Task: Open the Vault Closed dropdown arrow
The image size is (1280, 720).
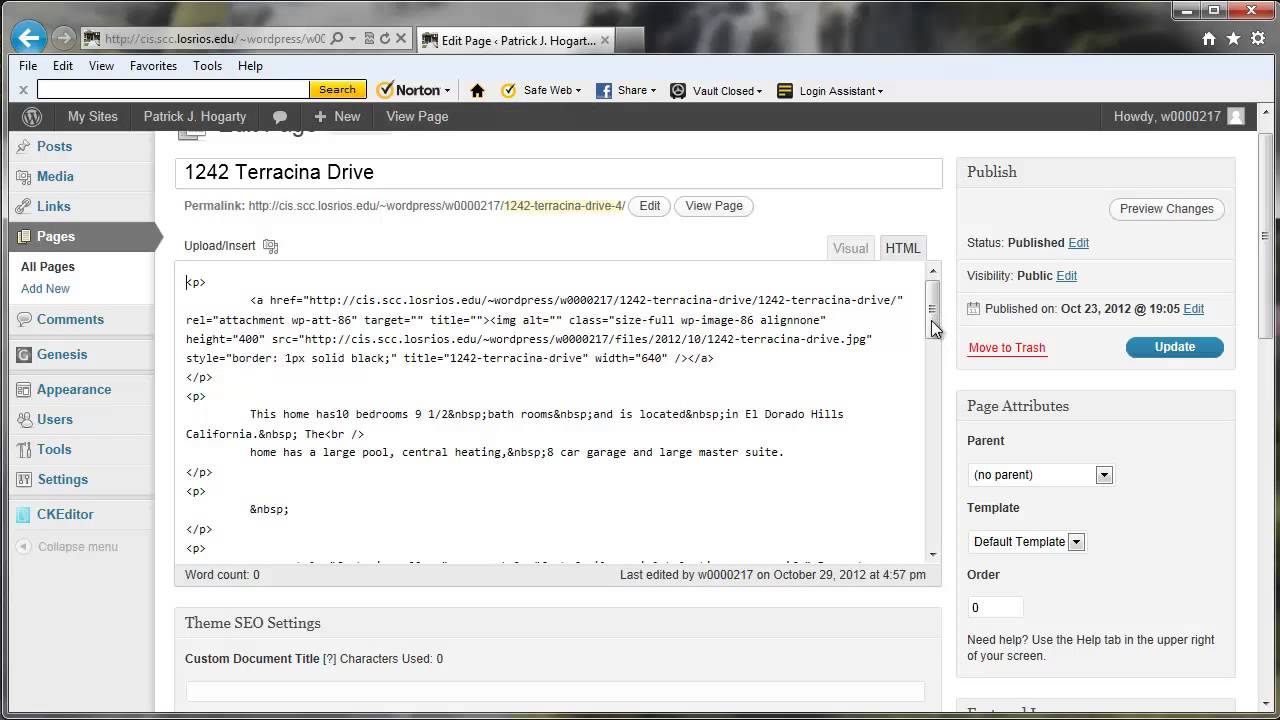Action: [759, 91]
